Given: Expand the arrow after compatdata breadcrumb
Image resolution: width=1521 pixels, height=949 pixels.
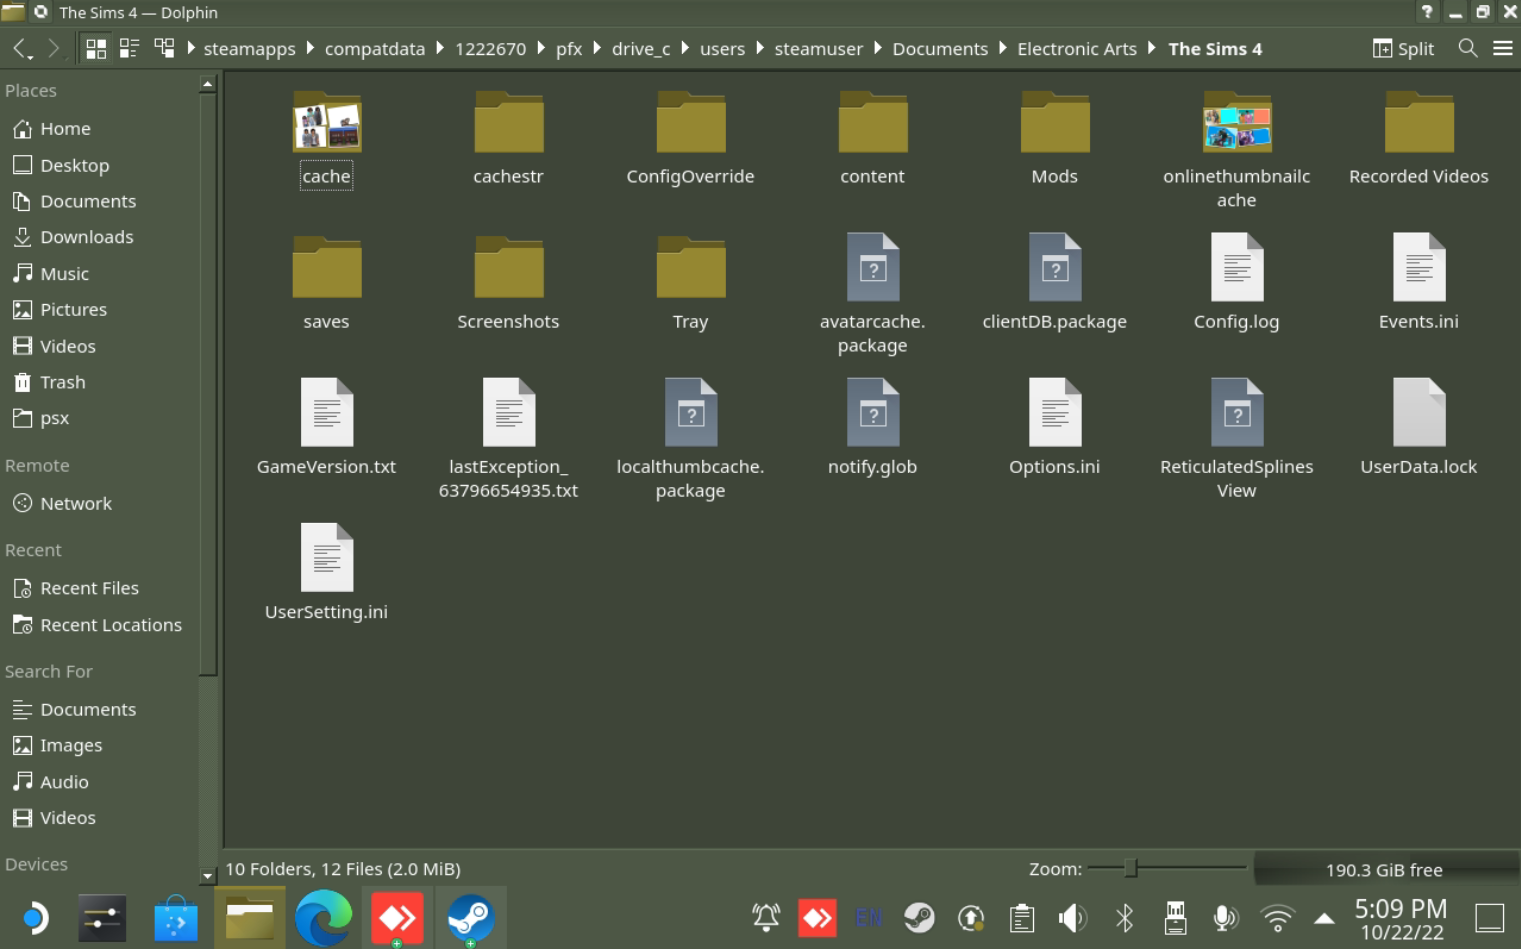Looking at the screenshot, I should coord(439,48).
